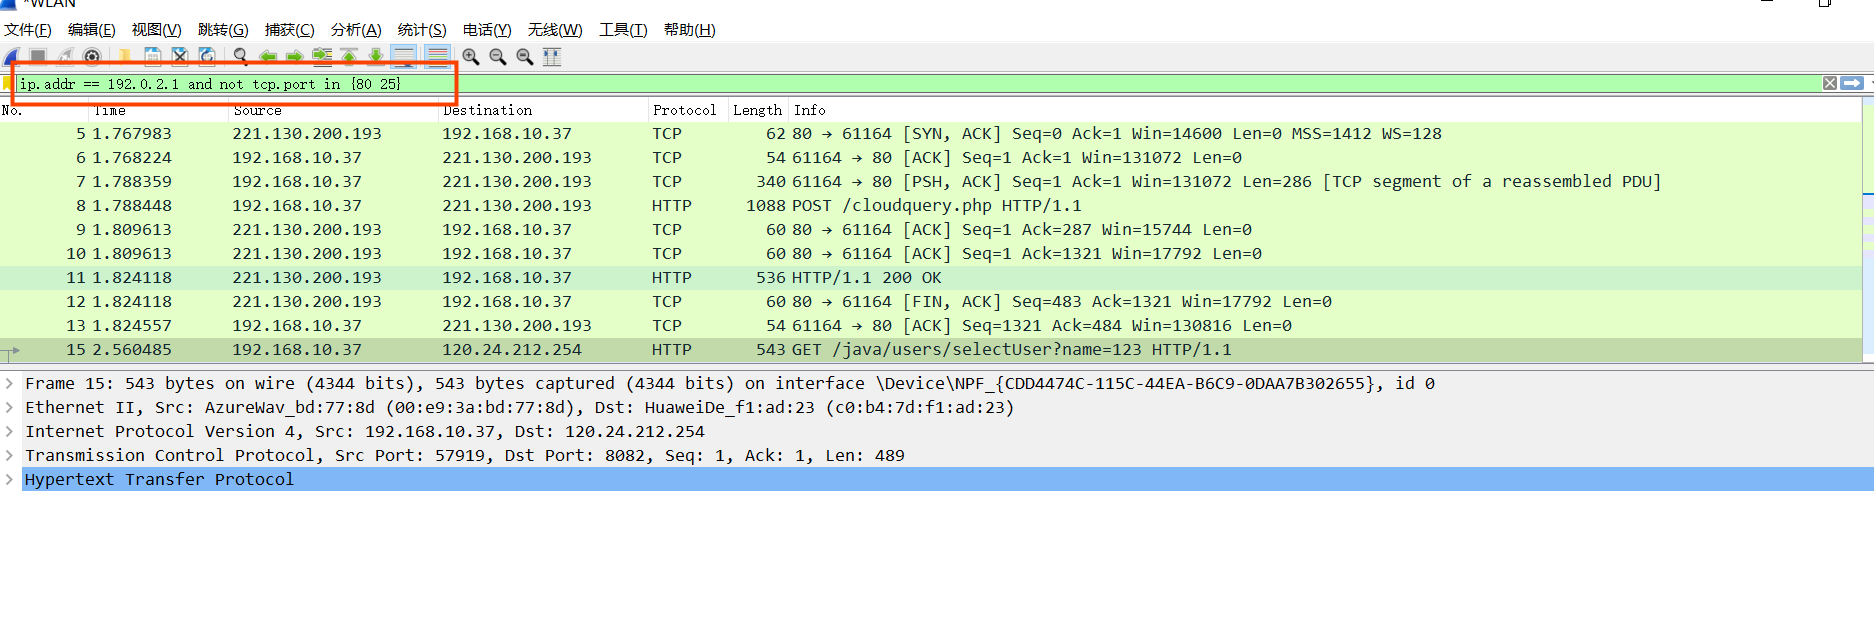The height and width of the screenshot is (618, 1874).
Task: Expand Transmission Control Protocol details
Action: tap(9, 455)
